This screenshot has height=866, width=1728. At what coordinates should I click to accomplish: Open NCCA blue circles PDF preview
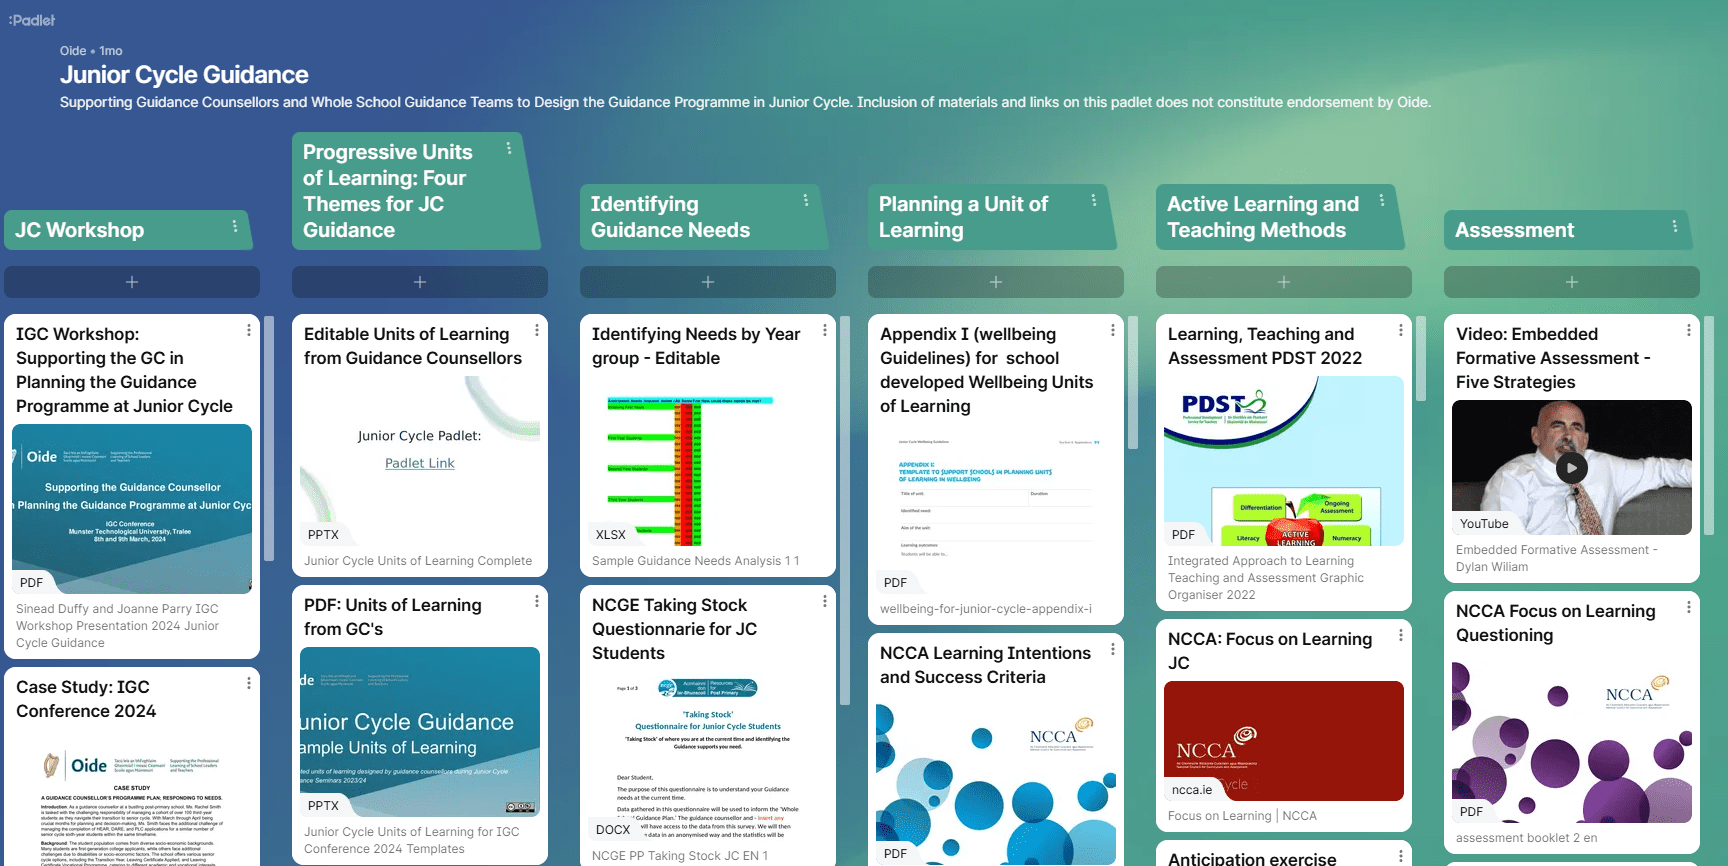[x=996, y=780]
